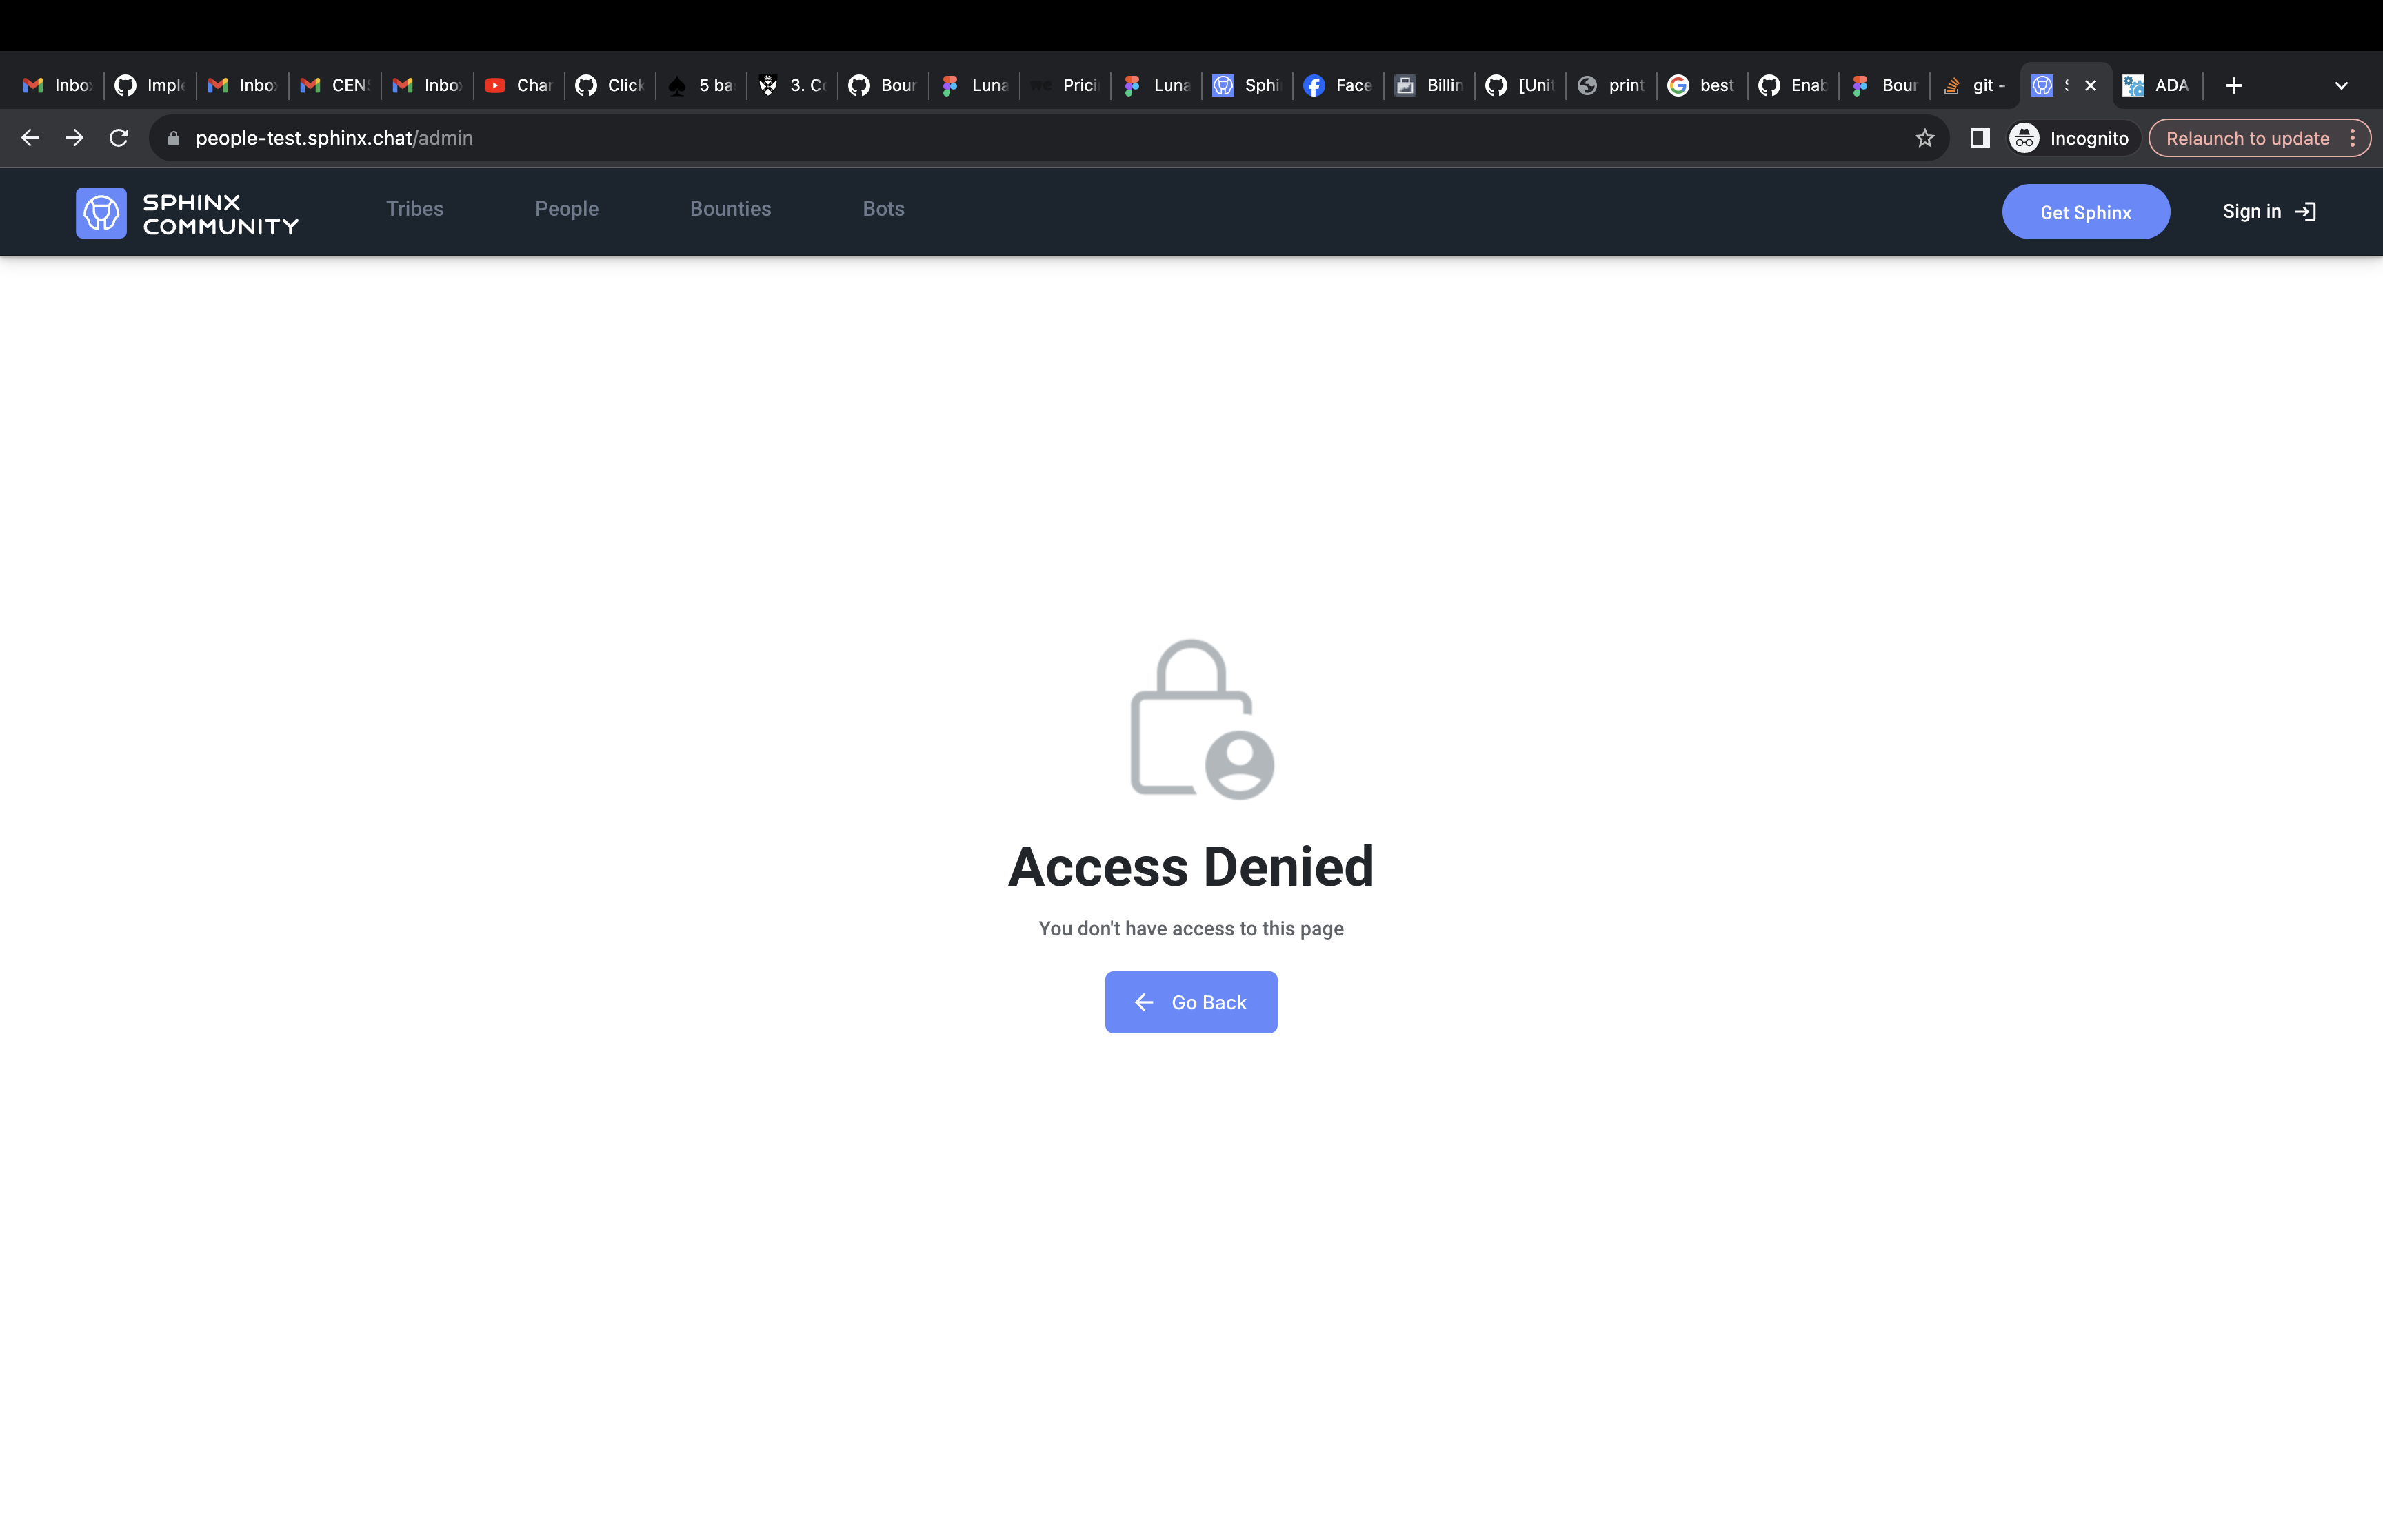Screen dimensions: 2383x1540
Task: Click the Go Back arrow icon
Action: pos(1145,1002)
